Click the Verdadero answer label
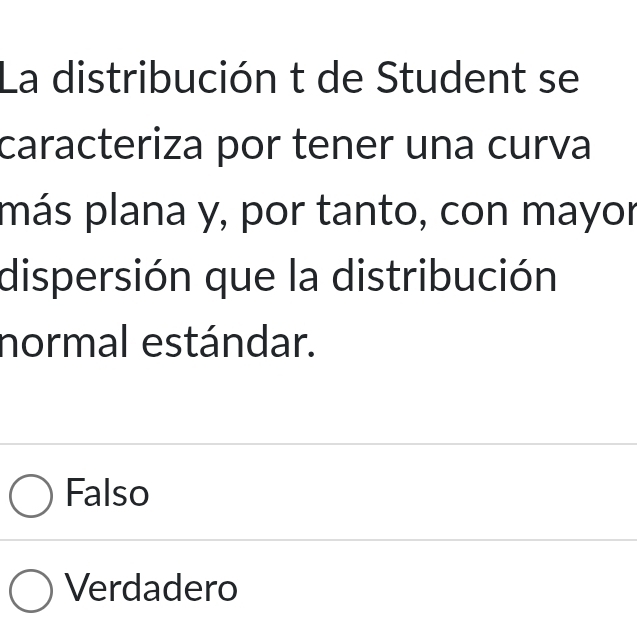Viewport: 637px width, 644px height. pyautogui.click(x=152, y=588)
